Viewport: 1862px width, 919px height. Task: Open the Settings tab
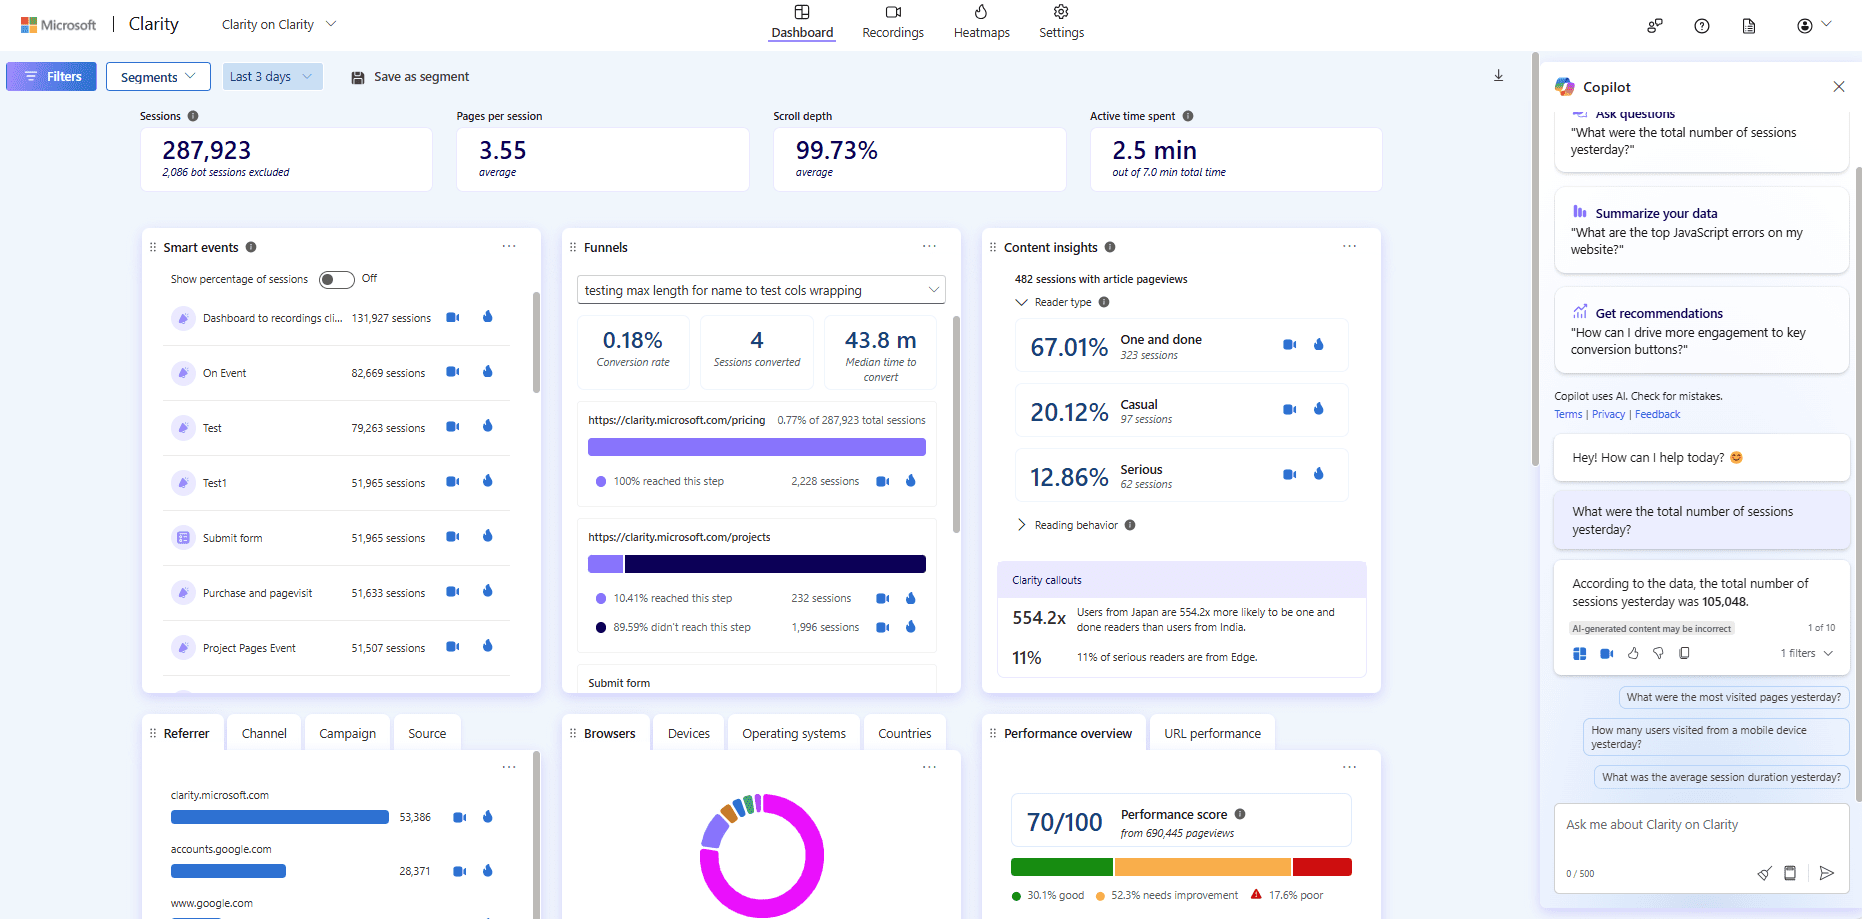point(1061,22)
